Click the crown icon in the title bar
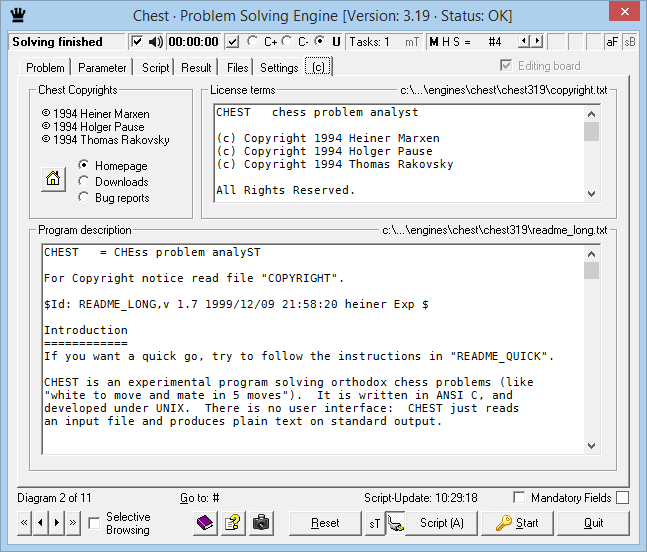Viewport: 647px width, 552px height. click(18, 15)
